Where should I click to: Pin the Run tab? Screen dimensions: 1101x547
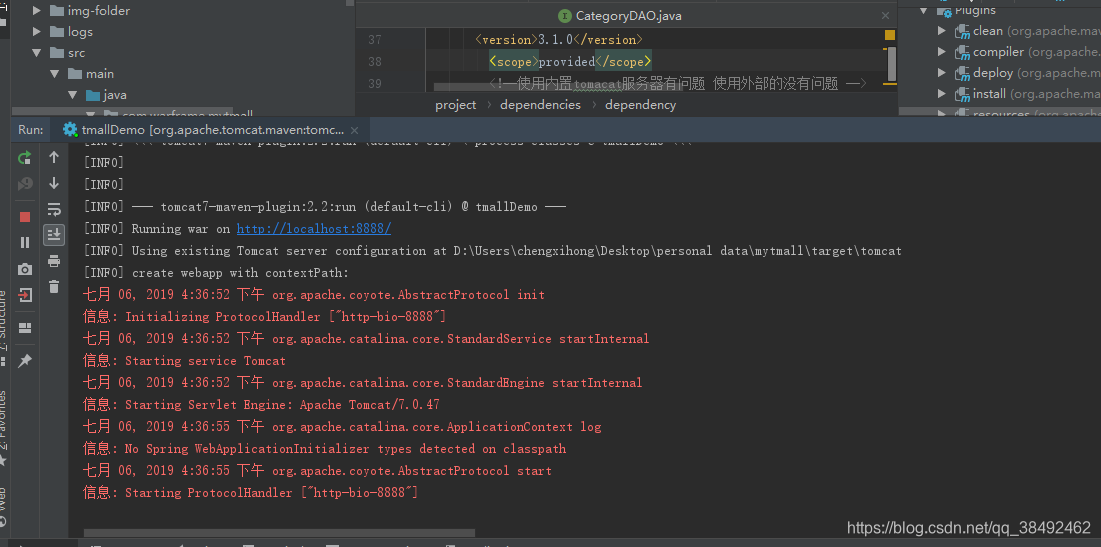click(25, 361)
